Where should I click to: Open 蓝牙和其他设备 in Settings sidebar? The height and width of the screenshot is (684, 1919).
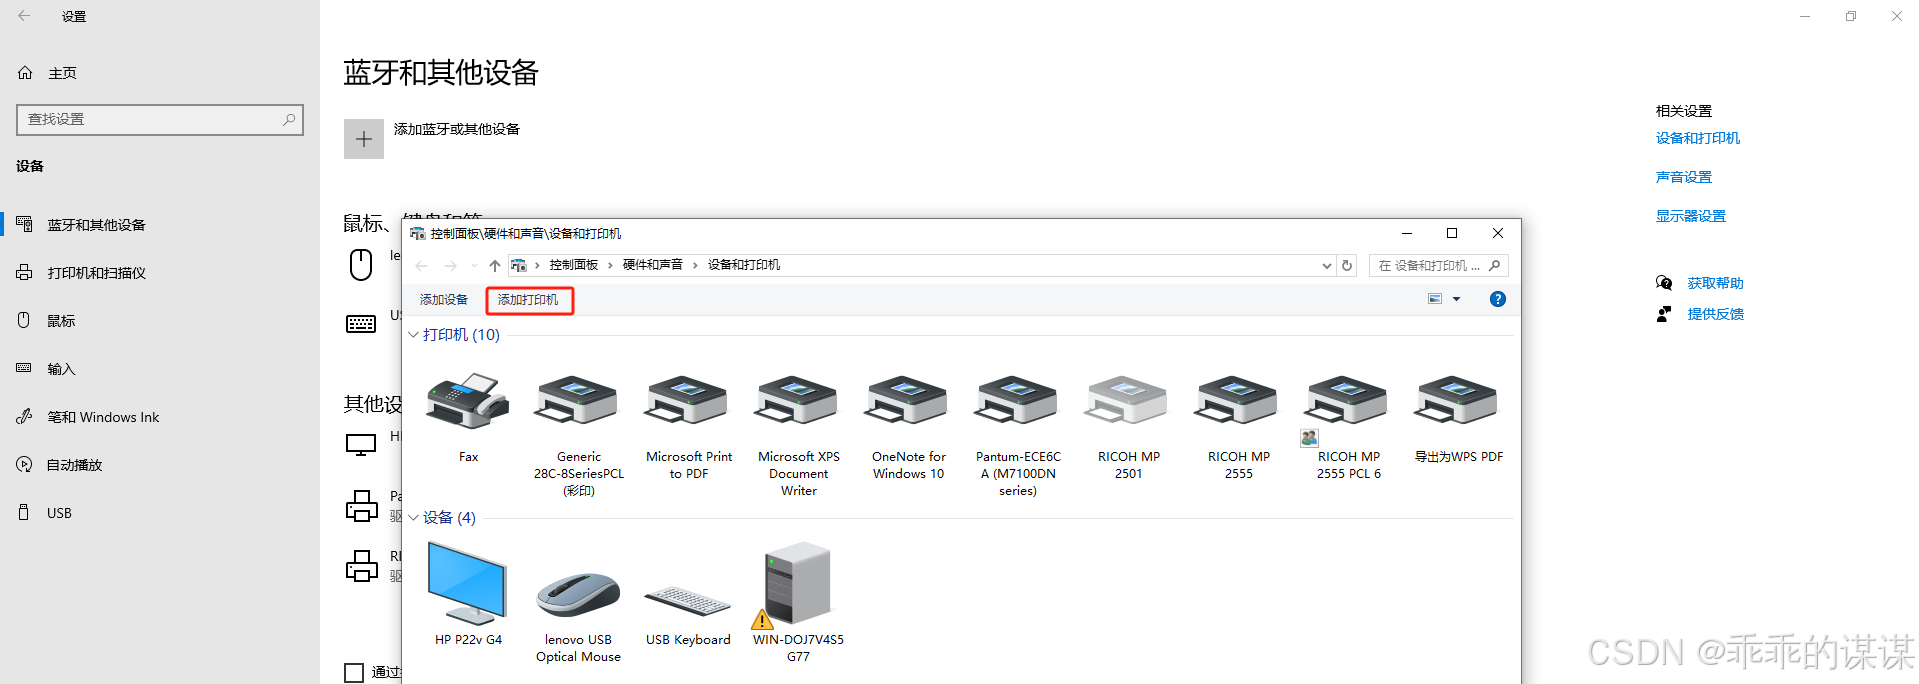pyautogui.click(x=160, y=225)
